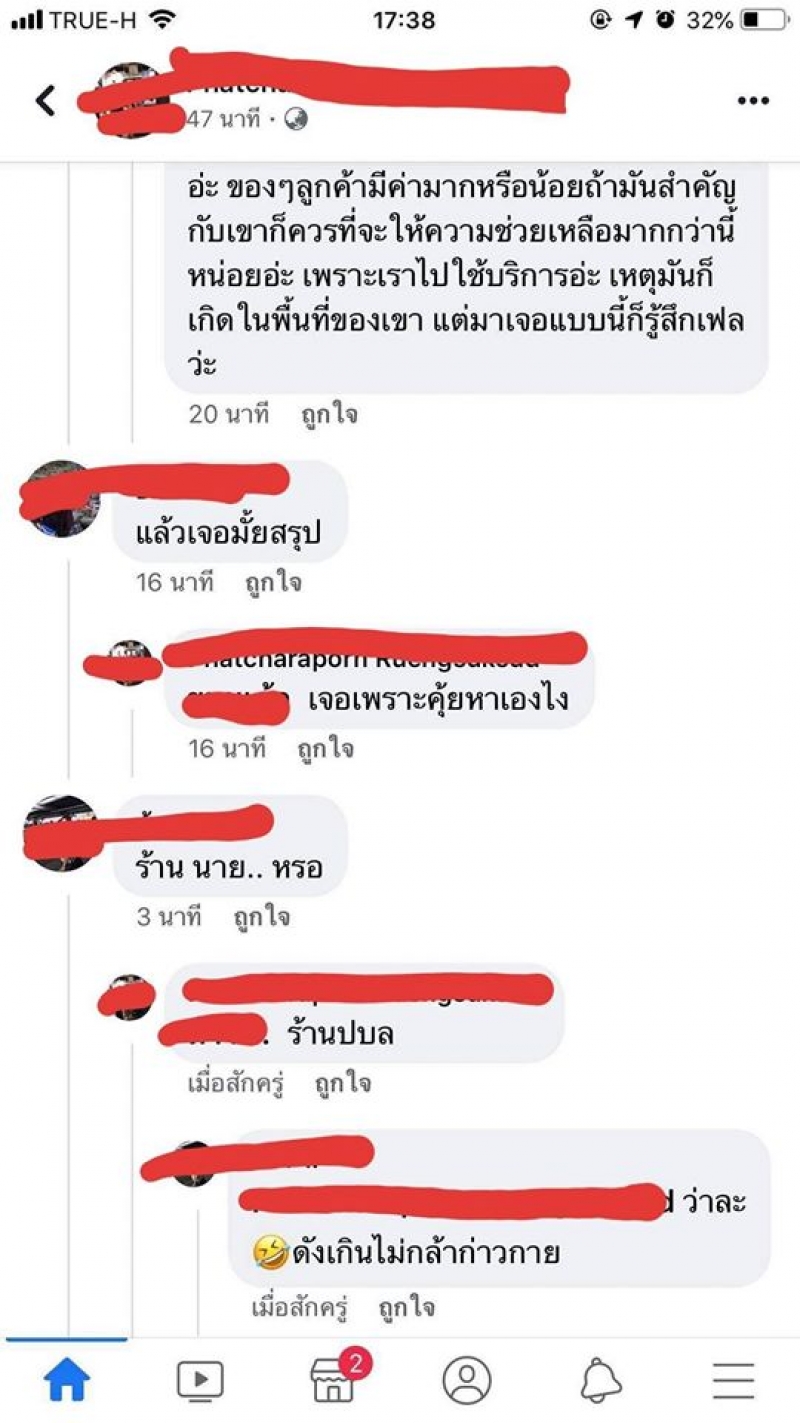Like the comment ร้าน นาย.. หรอ
The image size is (800, 1423).
261,916
